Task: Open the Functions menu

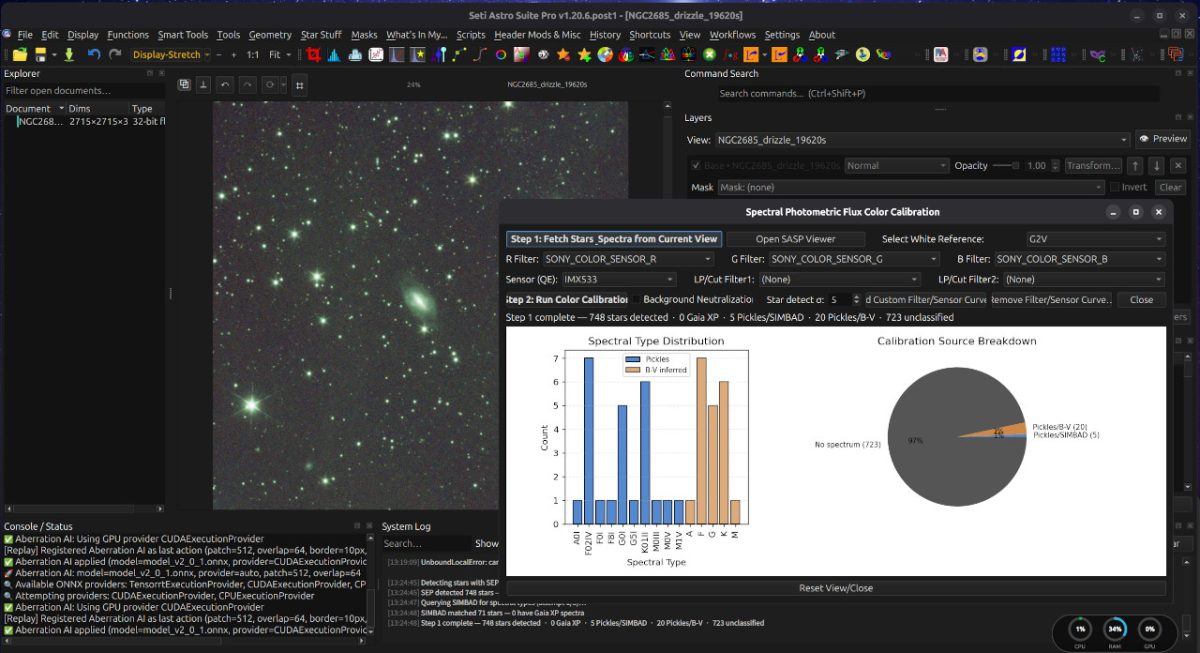Action: pyautogui.click(x=128, y=35)
